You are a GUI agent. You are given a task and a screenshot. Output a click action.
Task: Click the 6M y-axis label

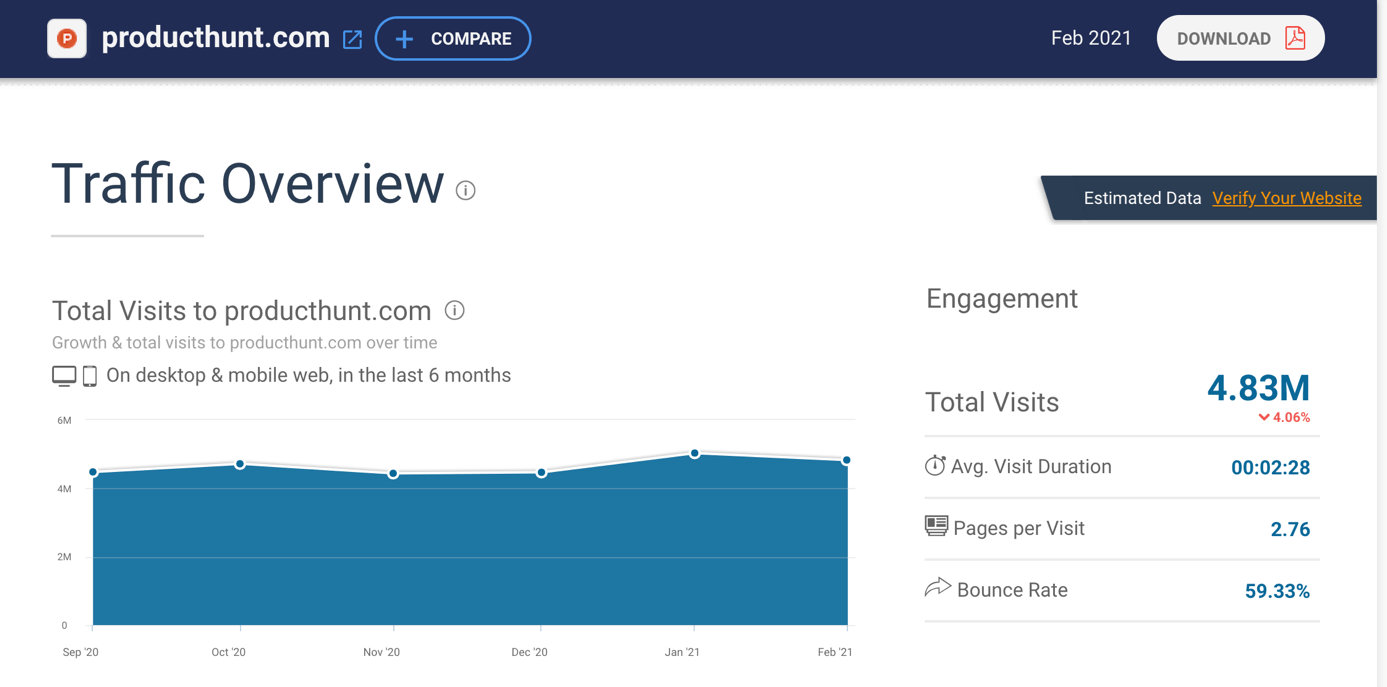click(64, 421)
